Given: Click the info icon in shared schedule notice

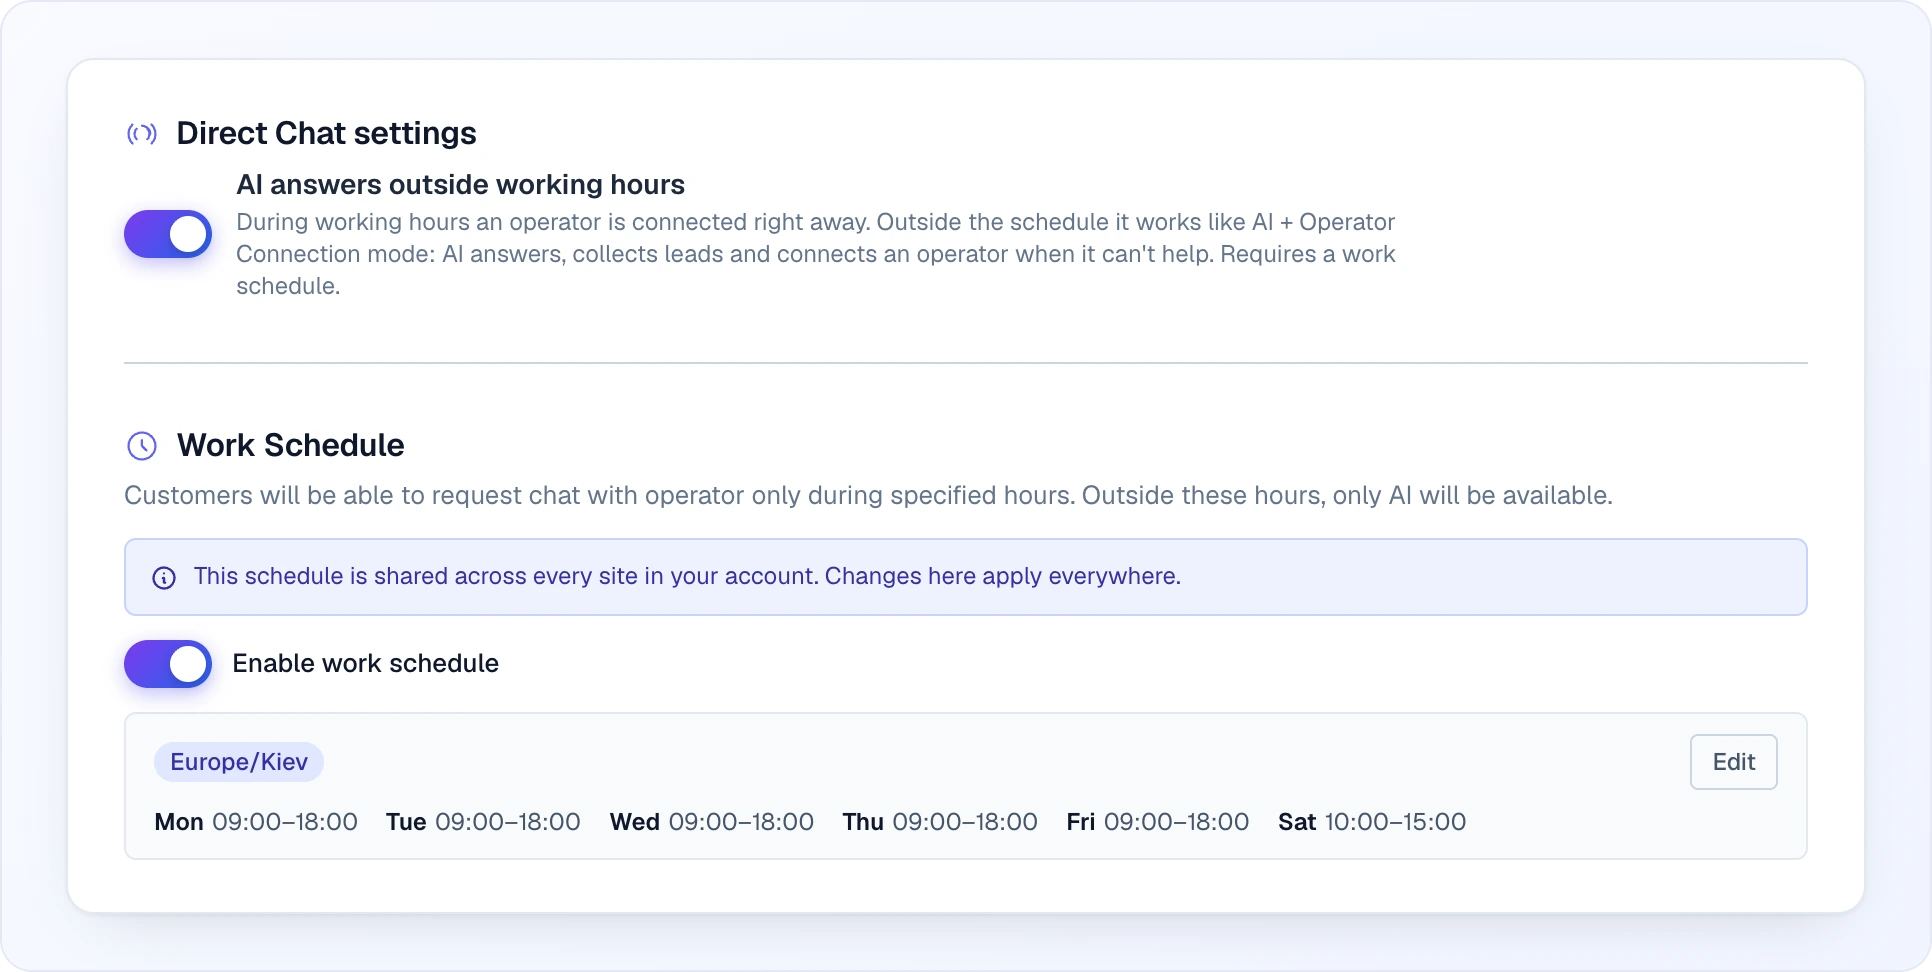Looking at the screenshot, I should point(164,578).
